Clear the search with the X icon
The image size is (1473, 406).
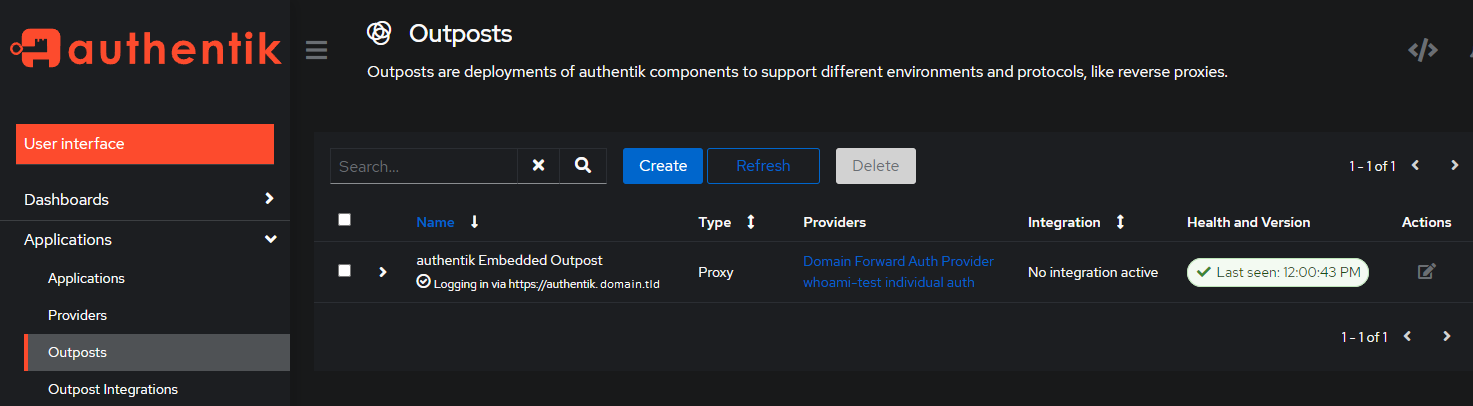538,166
